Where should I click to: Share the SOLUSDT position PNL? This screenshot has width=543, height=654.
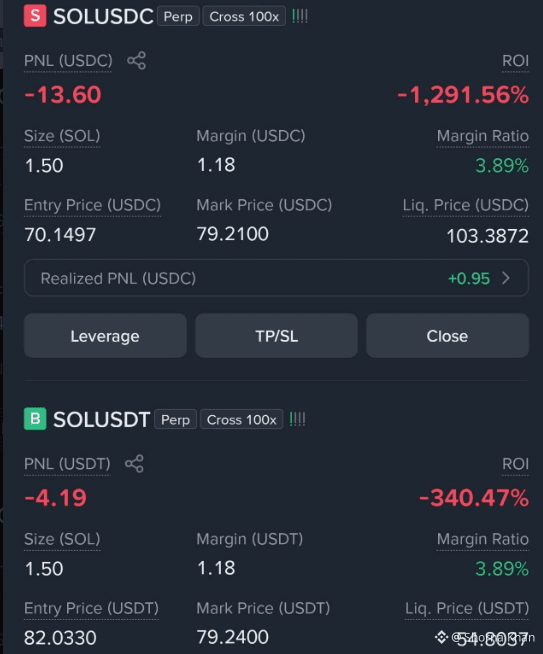tap(134, 464)
